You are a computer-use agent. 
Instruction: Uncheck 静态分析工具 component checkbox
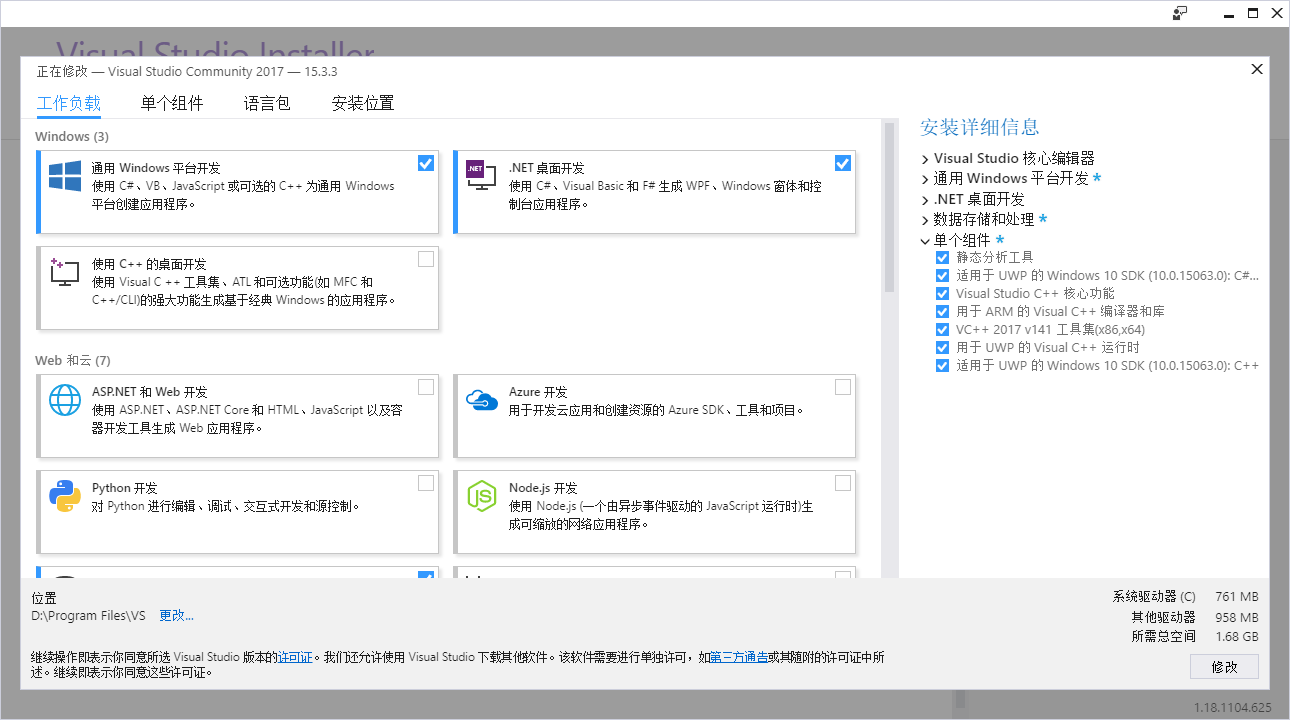point(942,257)
